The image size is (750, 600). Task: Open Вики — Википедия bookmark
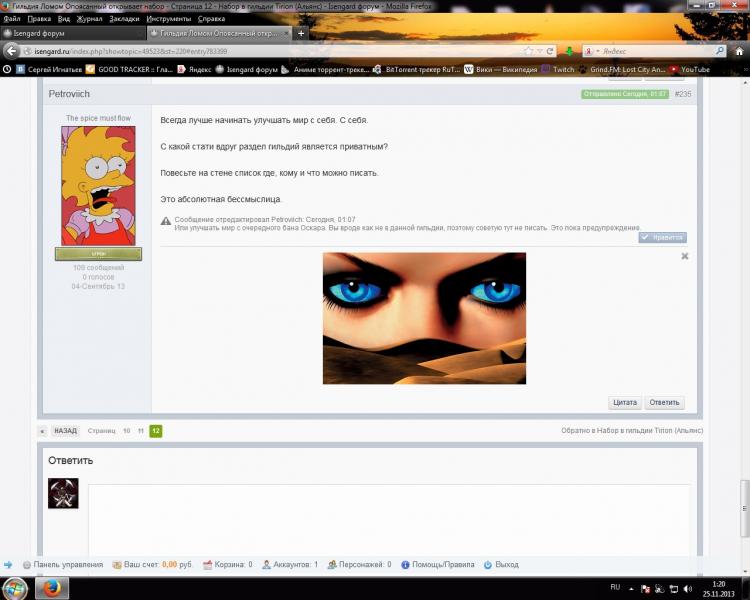click(501, 69)
